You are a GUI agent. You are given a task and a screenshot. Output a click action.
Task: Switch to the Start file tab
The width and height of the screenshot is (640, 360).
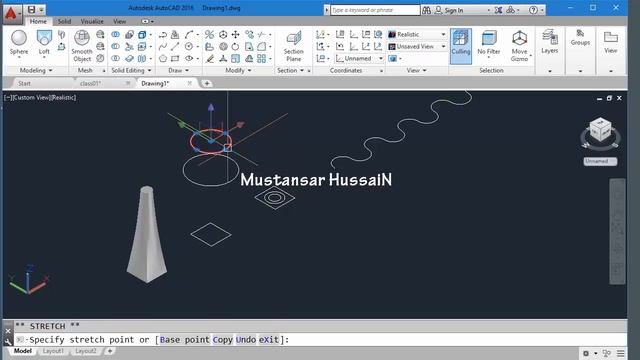(x=24, y=83)
